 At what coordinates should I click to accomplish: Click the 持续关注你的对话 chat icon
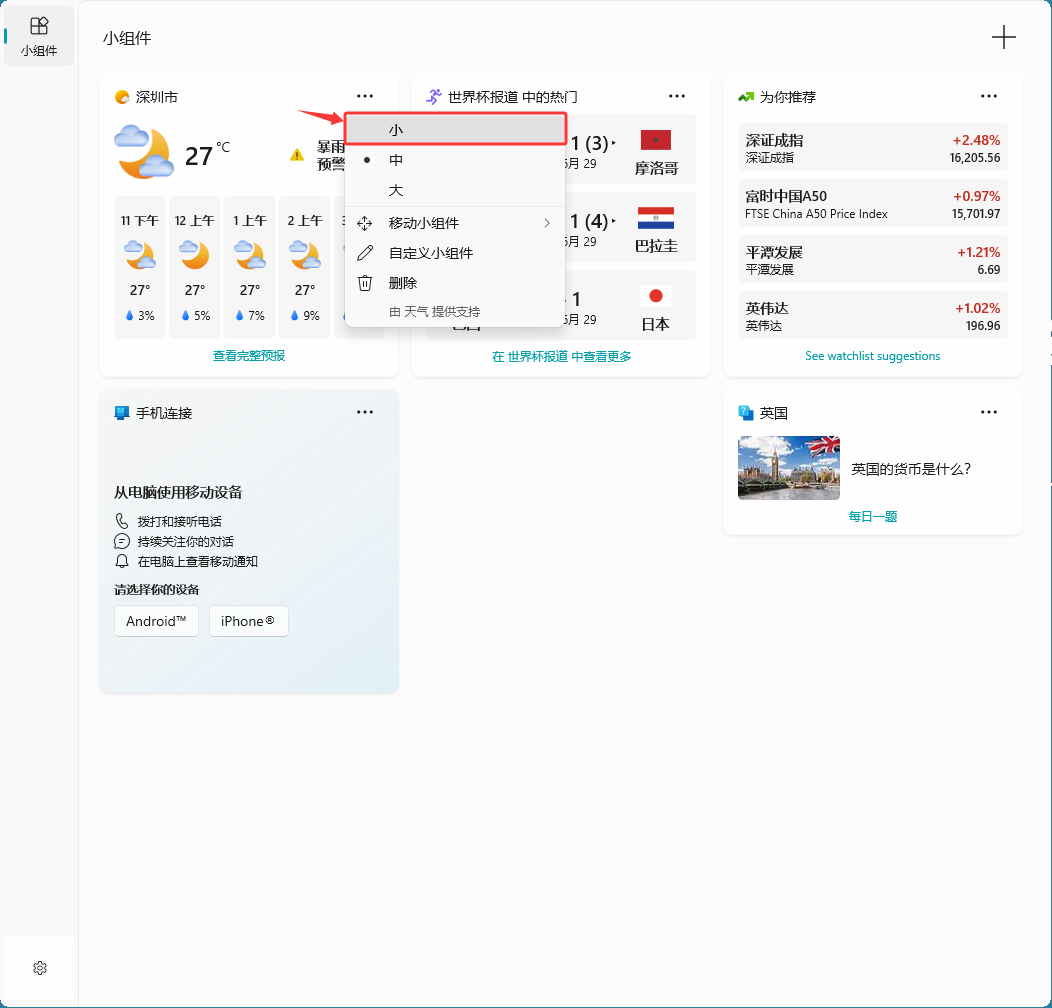[x=121, y=541]
